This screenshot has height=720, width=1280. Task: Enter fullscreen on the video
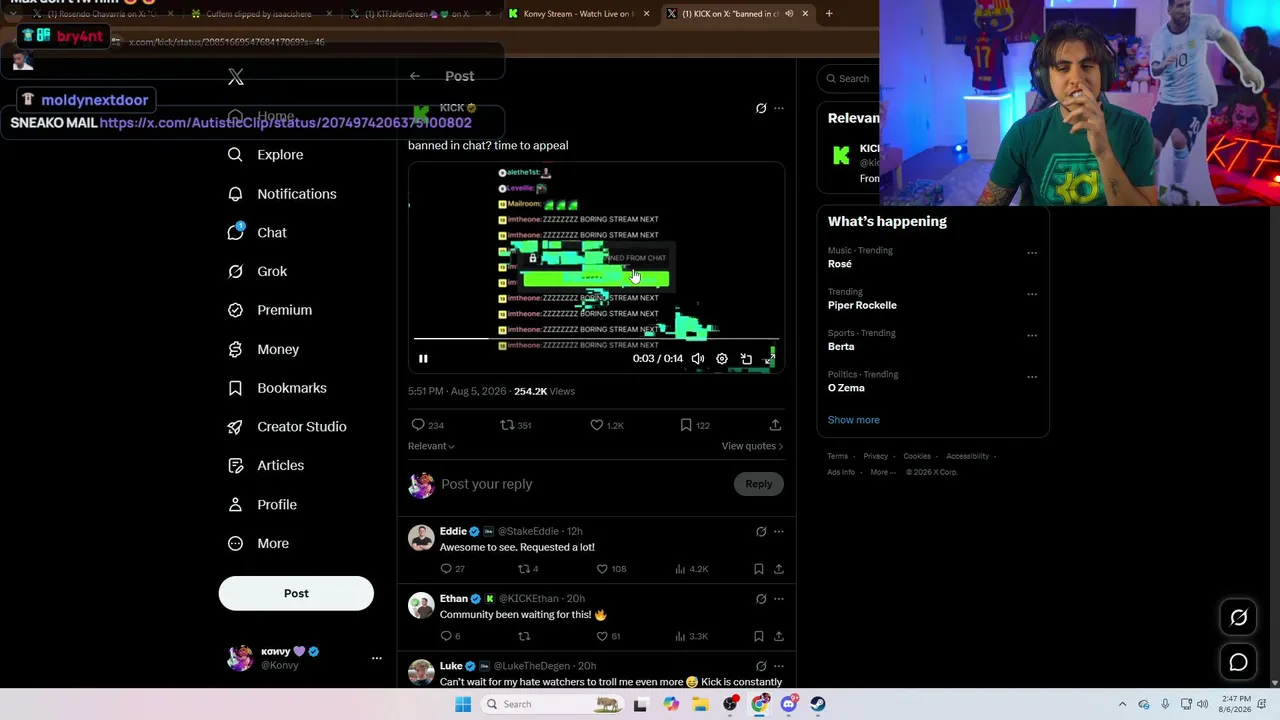[x=770, y=359]
